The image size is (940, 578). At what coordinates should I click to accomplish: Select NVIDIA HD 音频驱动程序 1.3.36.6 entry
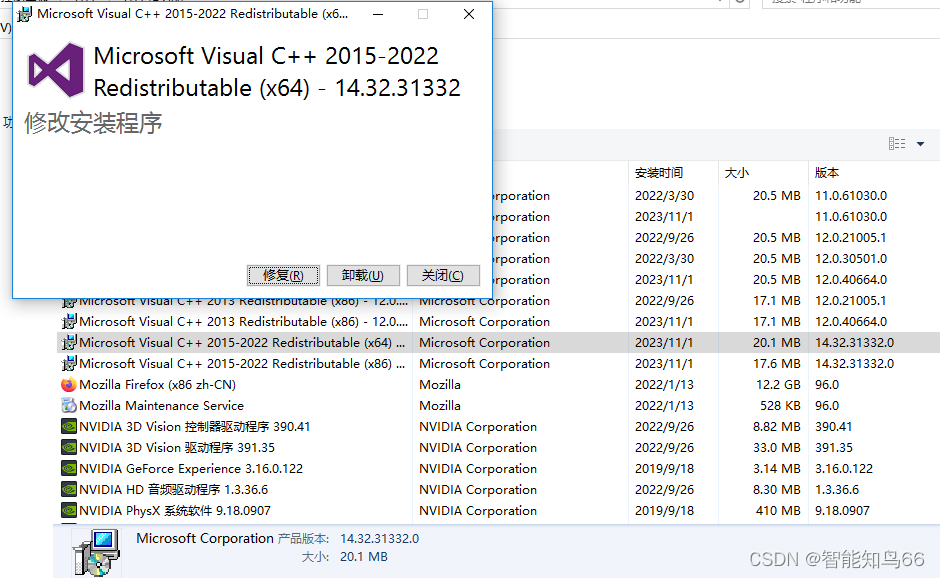point(173,489)
